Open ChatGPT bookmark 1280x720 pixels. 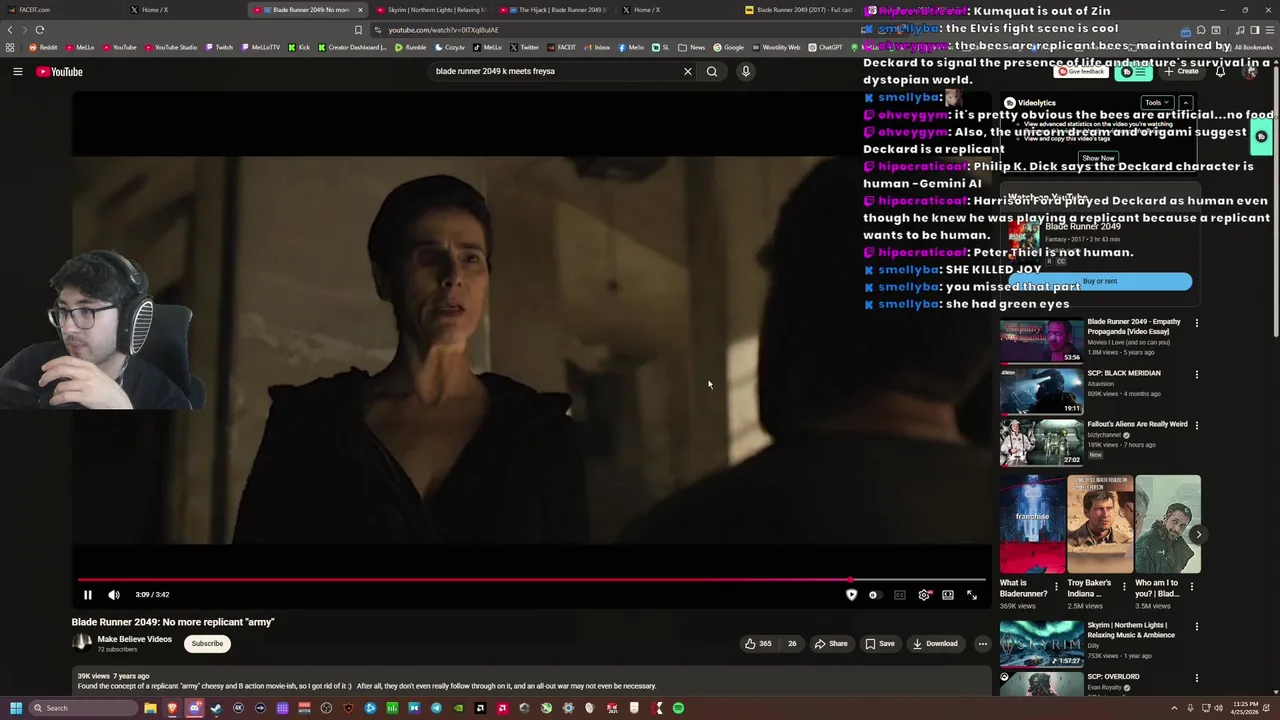(x=826, y=47)
